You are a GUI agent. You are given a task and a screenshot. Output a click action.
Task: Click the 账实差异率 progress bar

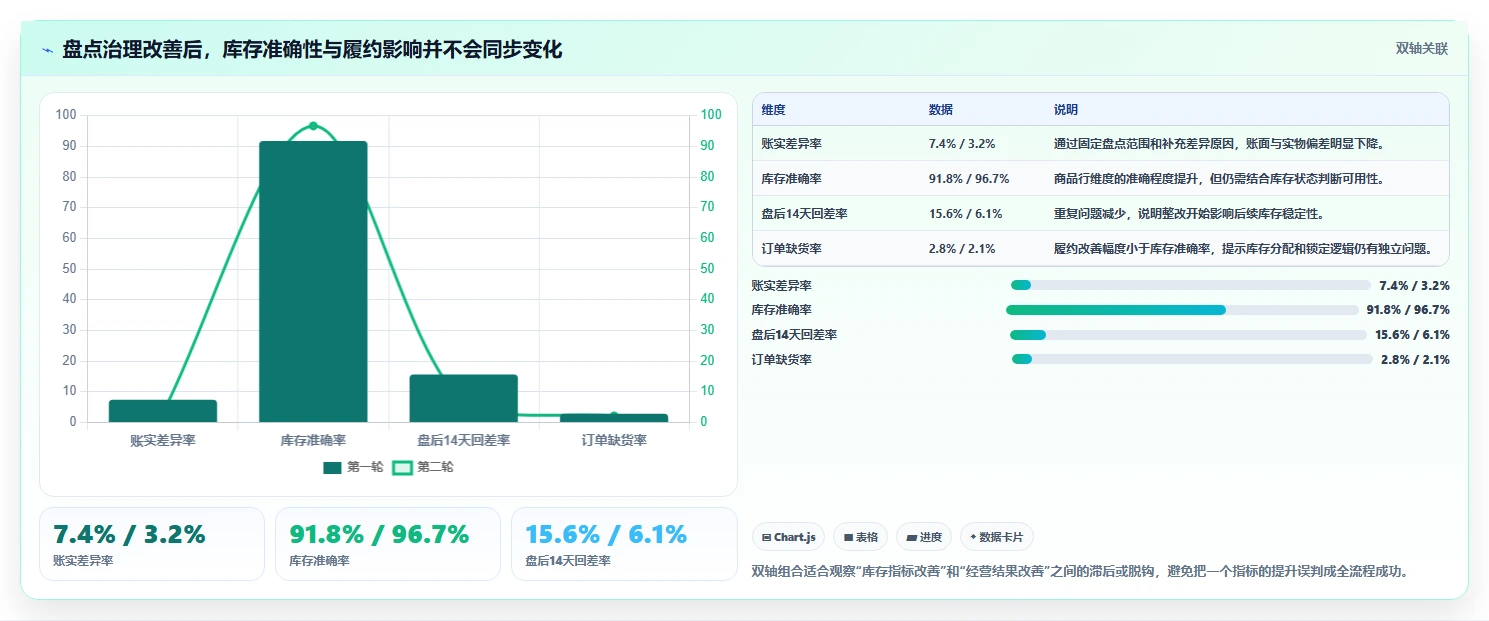click(x=1190, y=285)
